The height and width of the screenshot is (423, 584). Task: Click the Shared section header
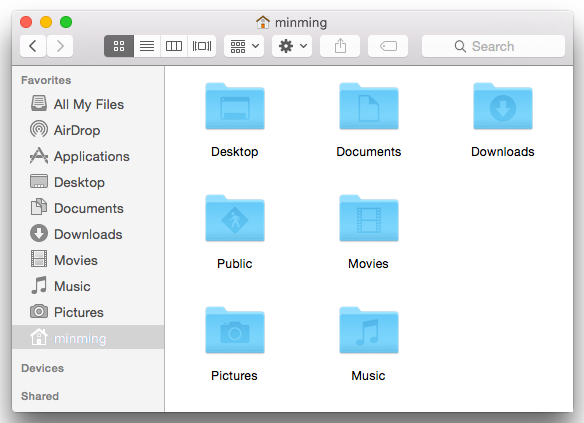coord(40,396)
